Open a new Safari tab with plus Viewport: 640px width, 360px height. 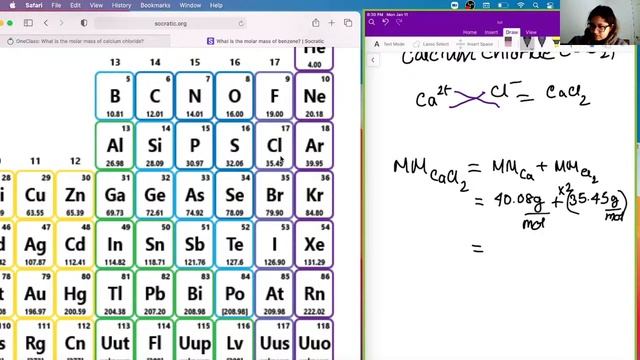[x=331, y=23]
